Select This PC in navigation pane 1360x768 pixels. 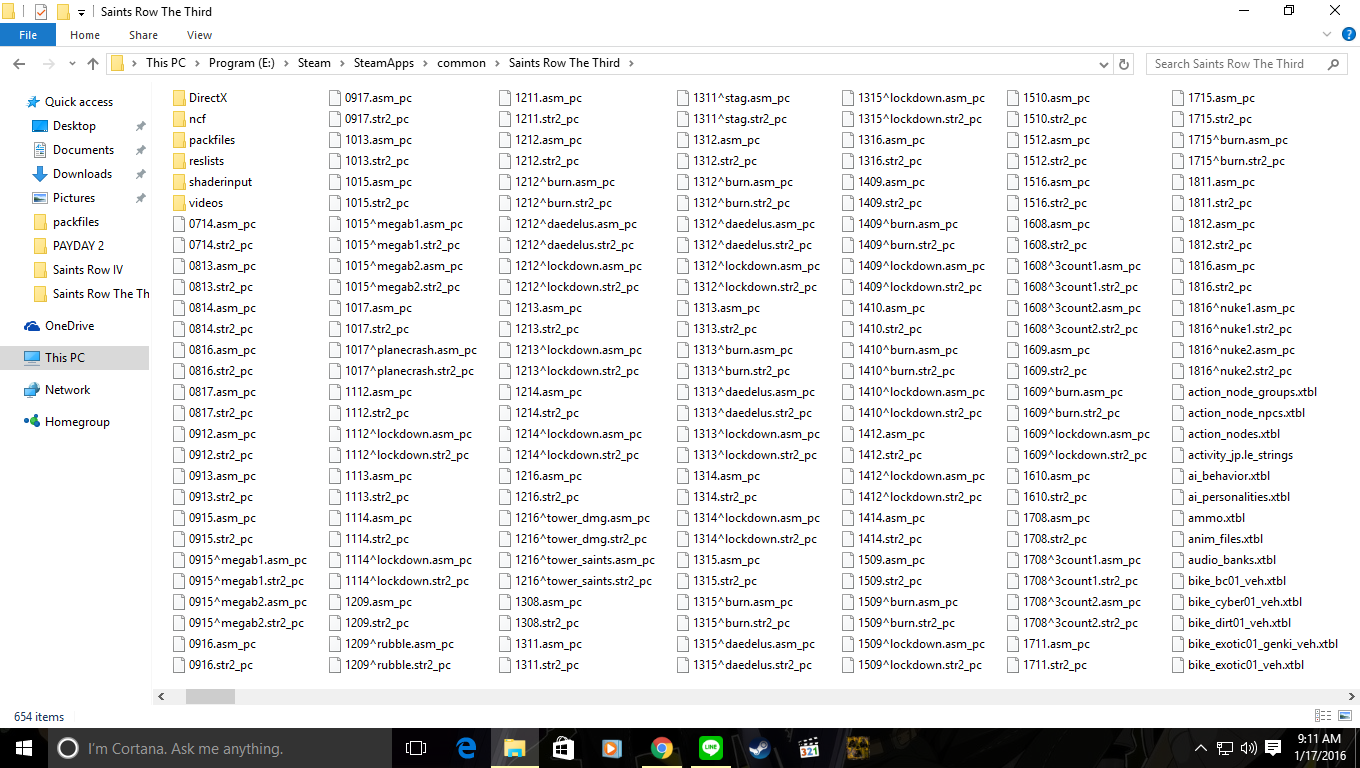coord(65,358)
